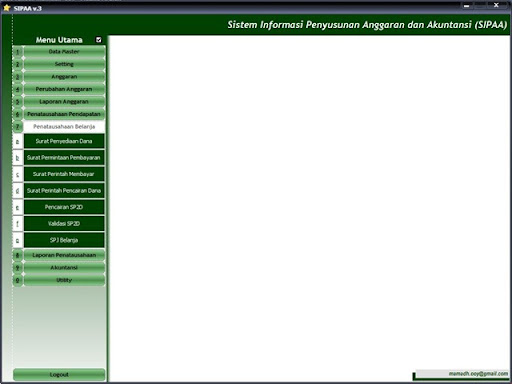Viewport: 512px width, 384px height.
Task: Toggle the Menu Utama checkbox
Action: (99, 40)
